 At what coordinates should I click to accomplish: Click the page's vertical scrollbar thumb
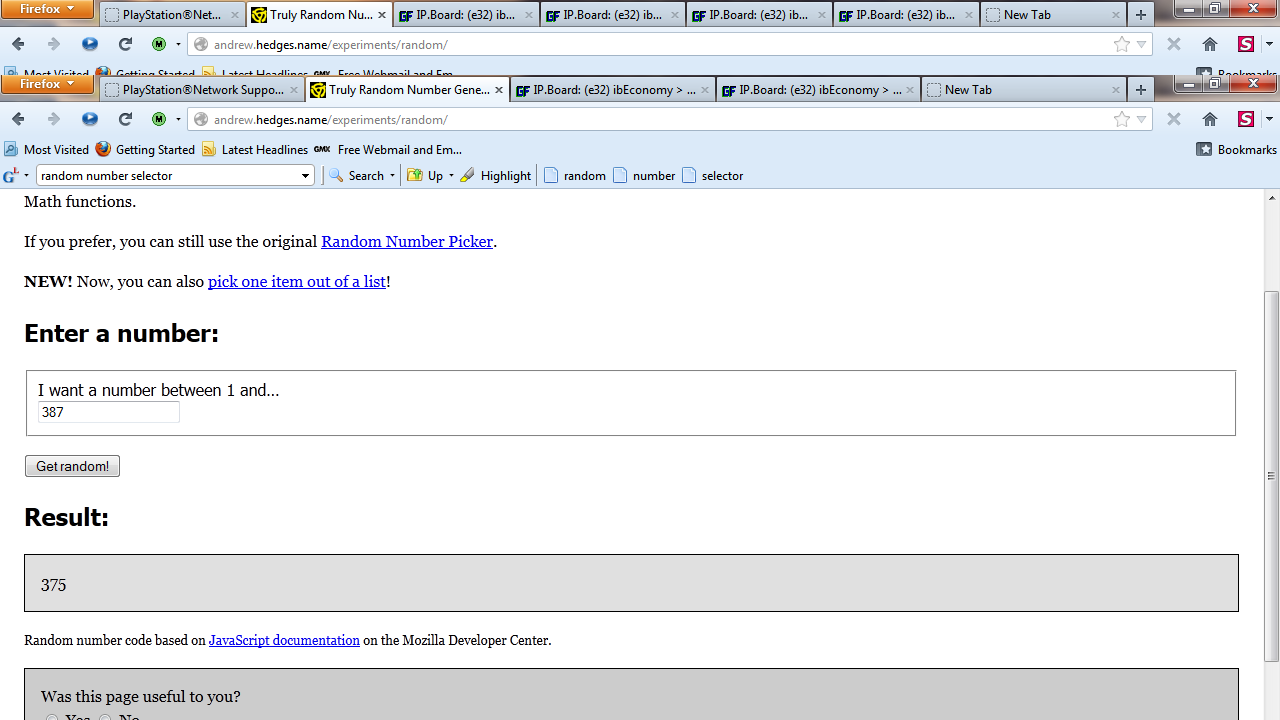(1271, 476)
